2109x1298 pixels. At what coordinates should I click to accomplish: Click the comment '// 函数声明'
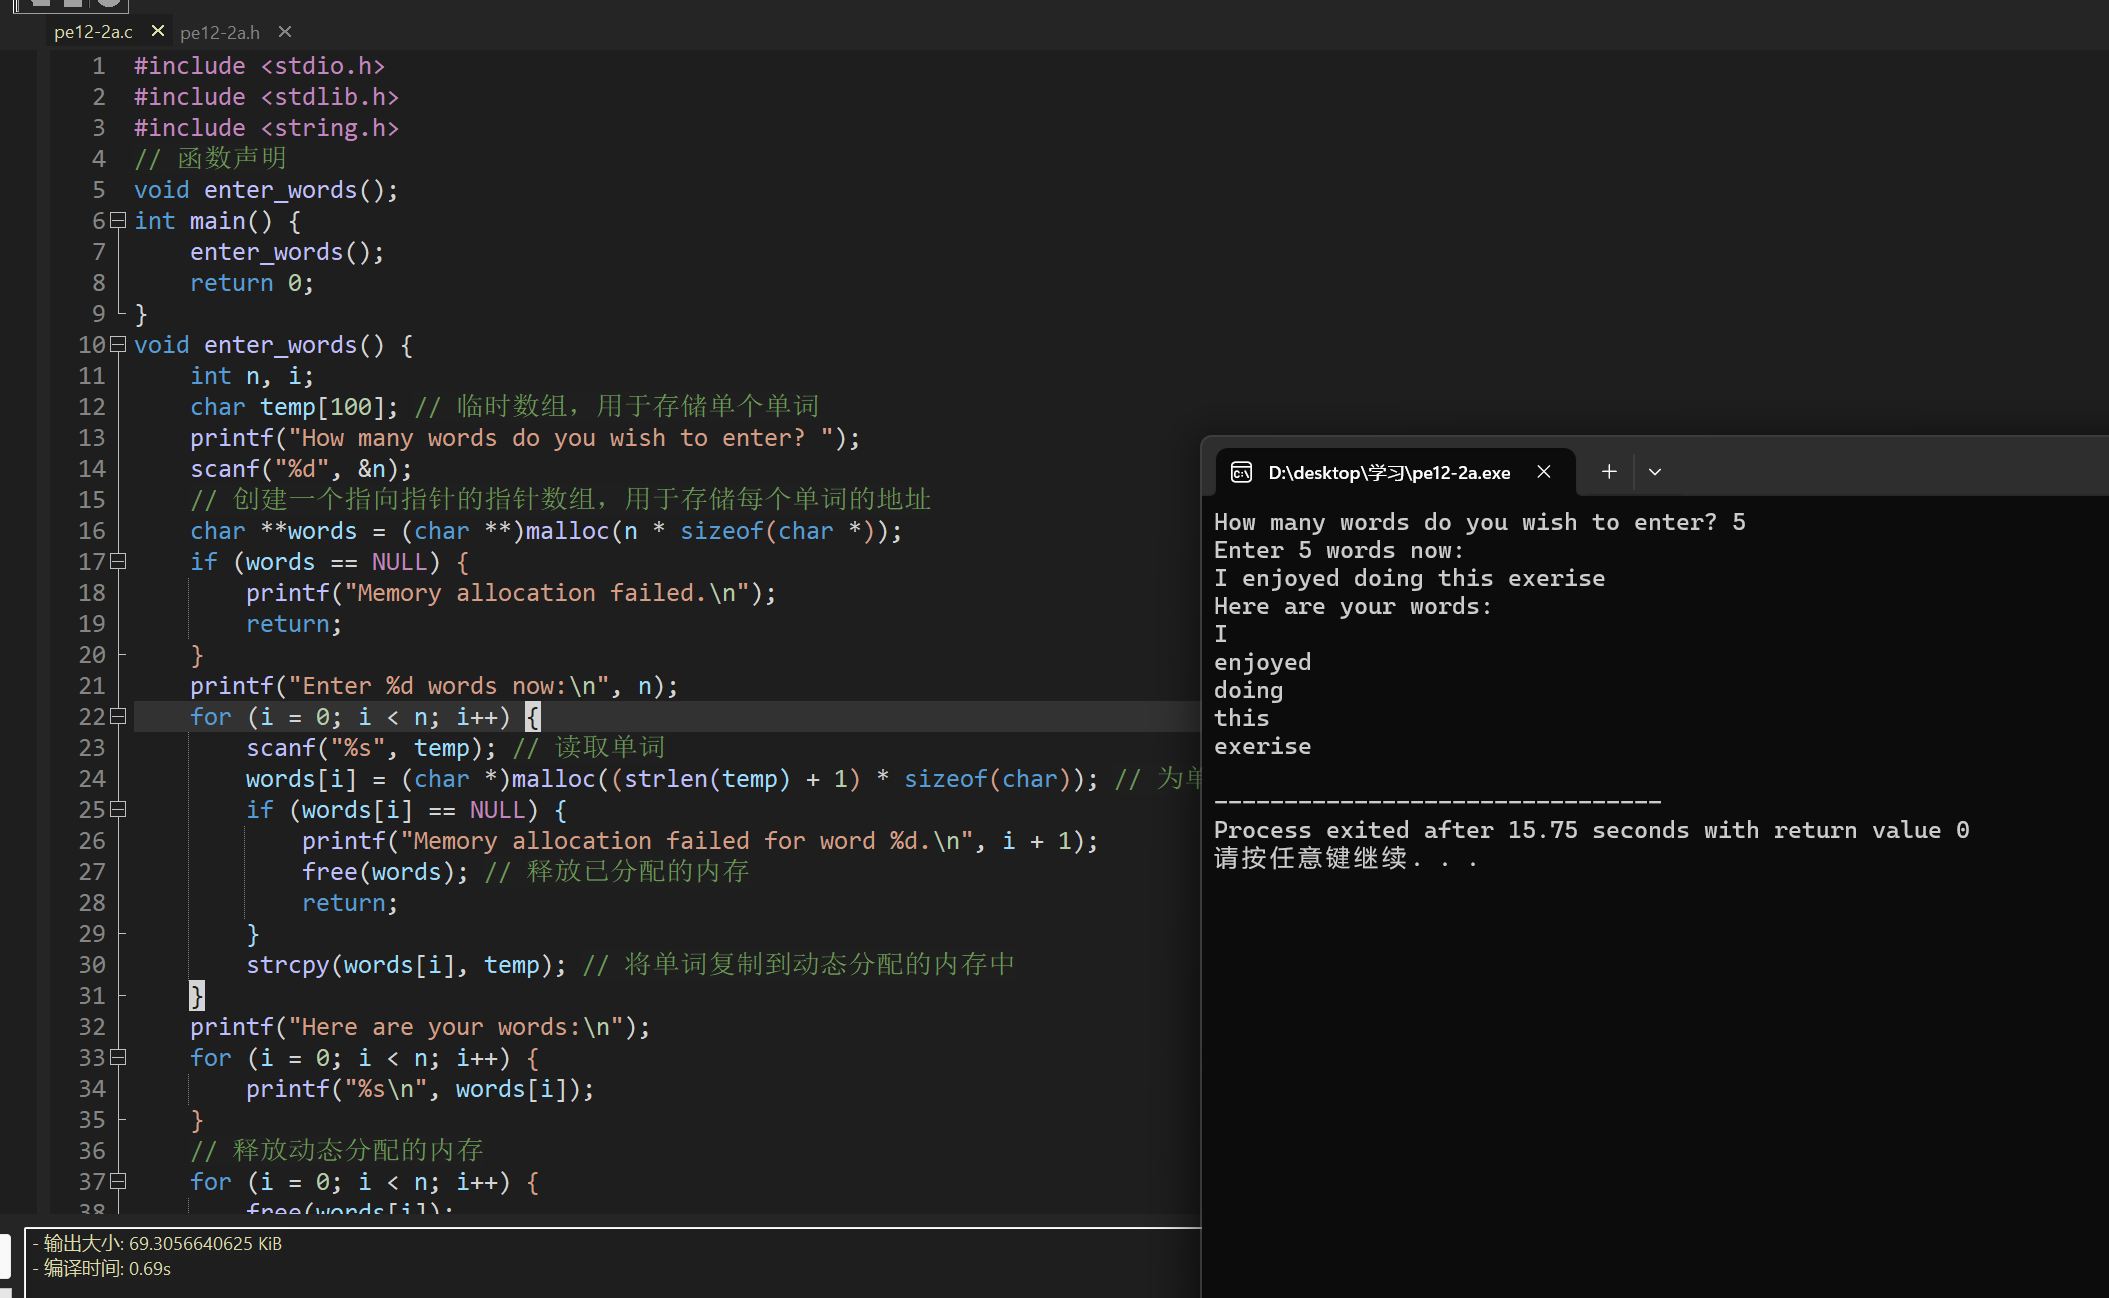tap(210, 159)
